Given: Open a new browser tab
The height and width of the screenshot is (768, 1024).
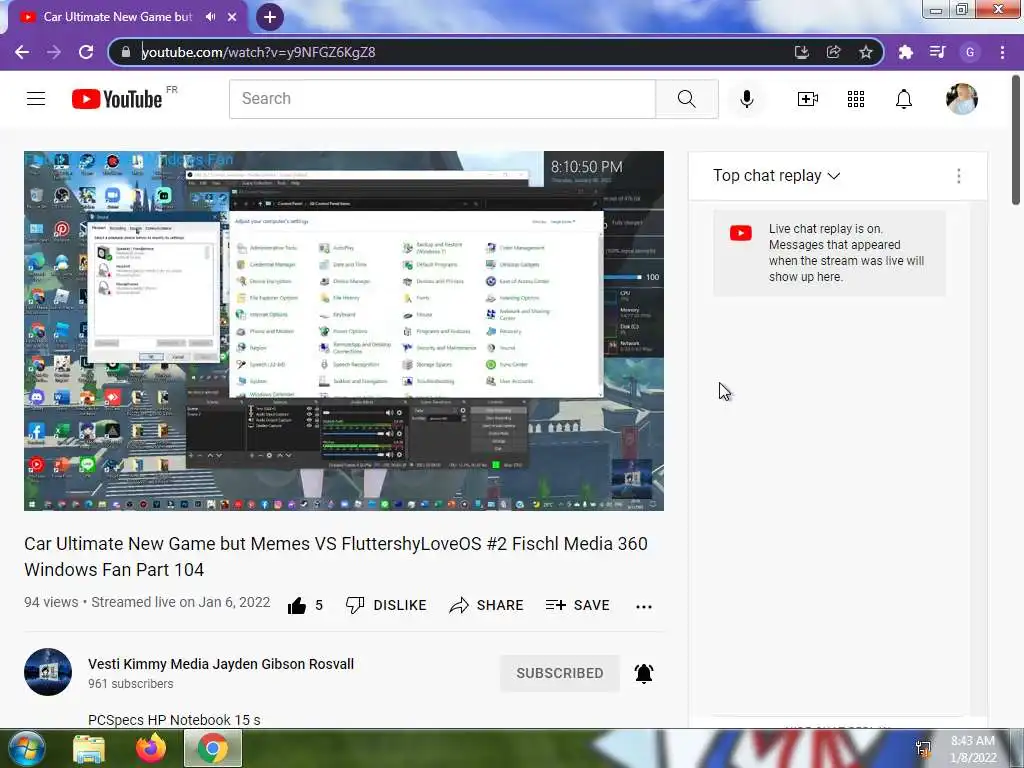Looking at the screenshot, I should point(270,17).
